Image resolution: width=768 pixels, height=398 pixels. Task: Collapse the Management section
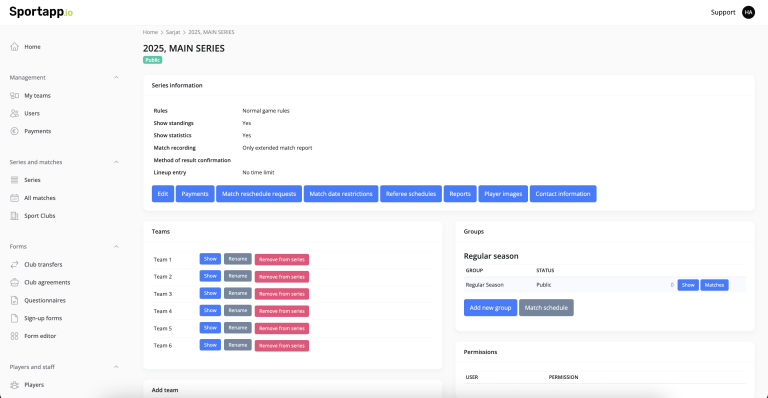point(116,77)
